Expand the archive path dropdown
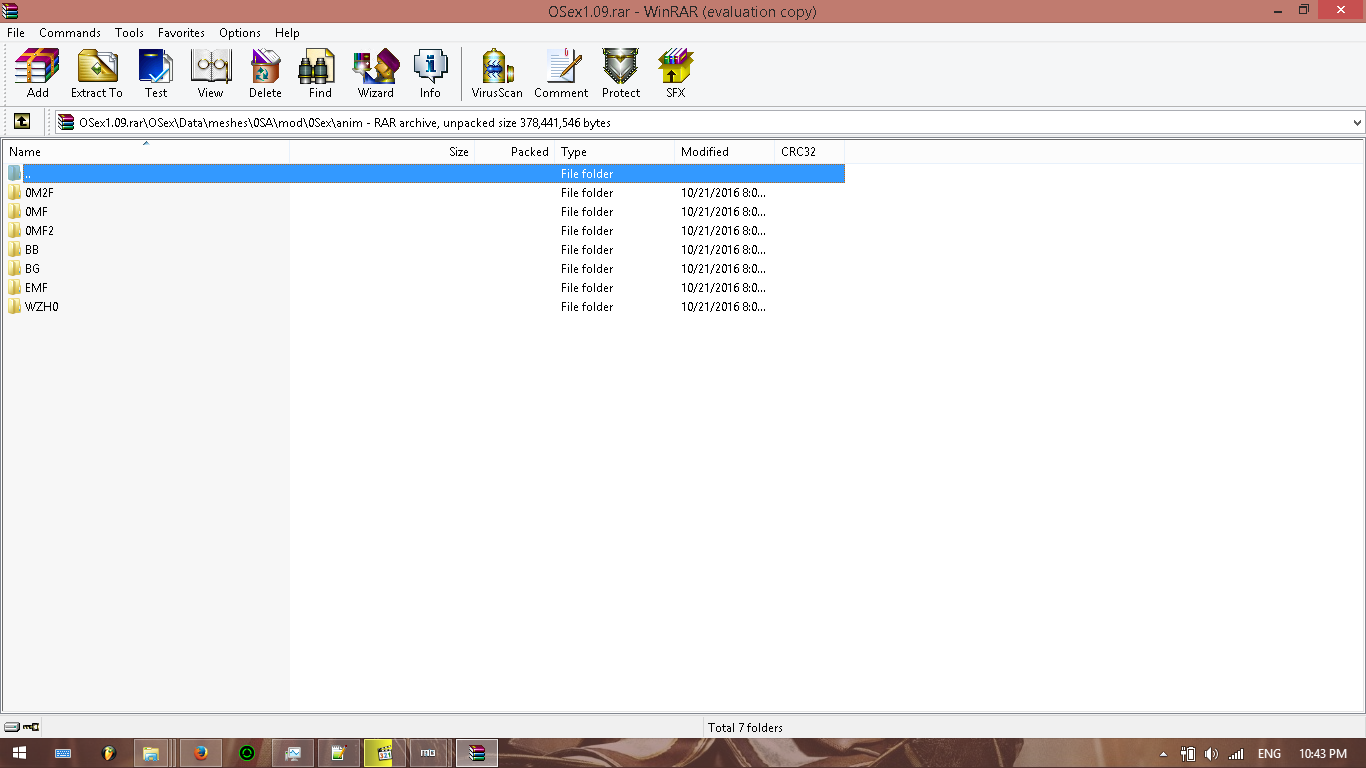The image size is (1366, 768). [x=1357, y=123]
